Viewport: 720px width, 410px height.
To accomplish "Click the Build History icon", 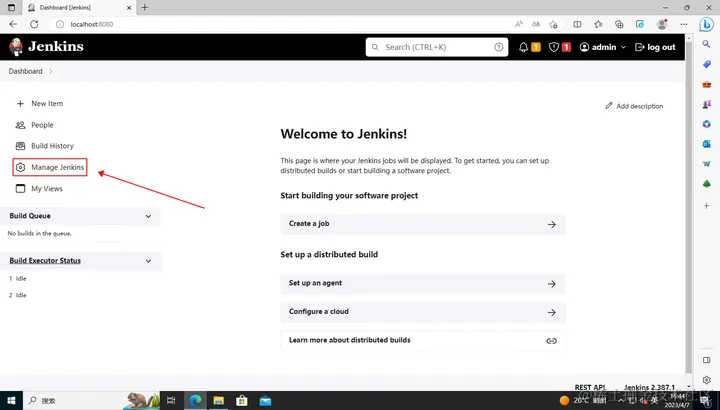I will pos(20,146).
